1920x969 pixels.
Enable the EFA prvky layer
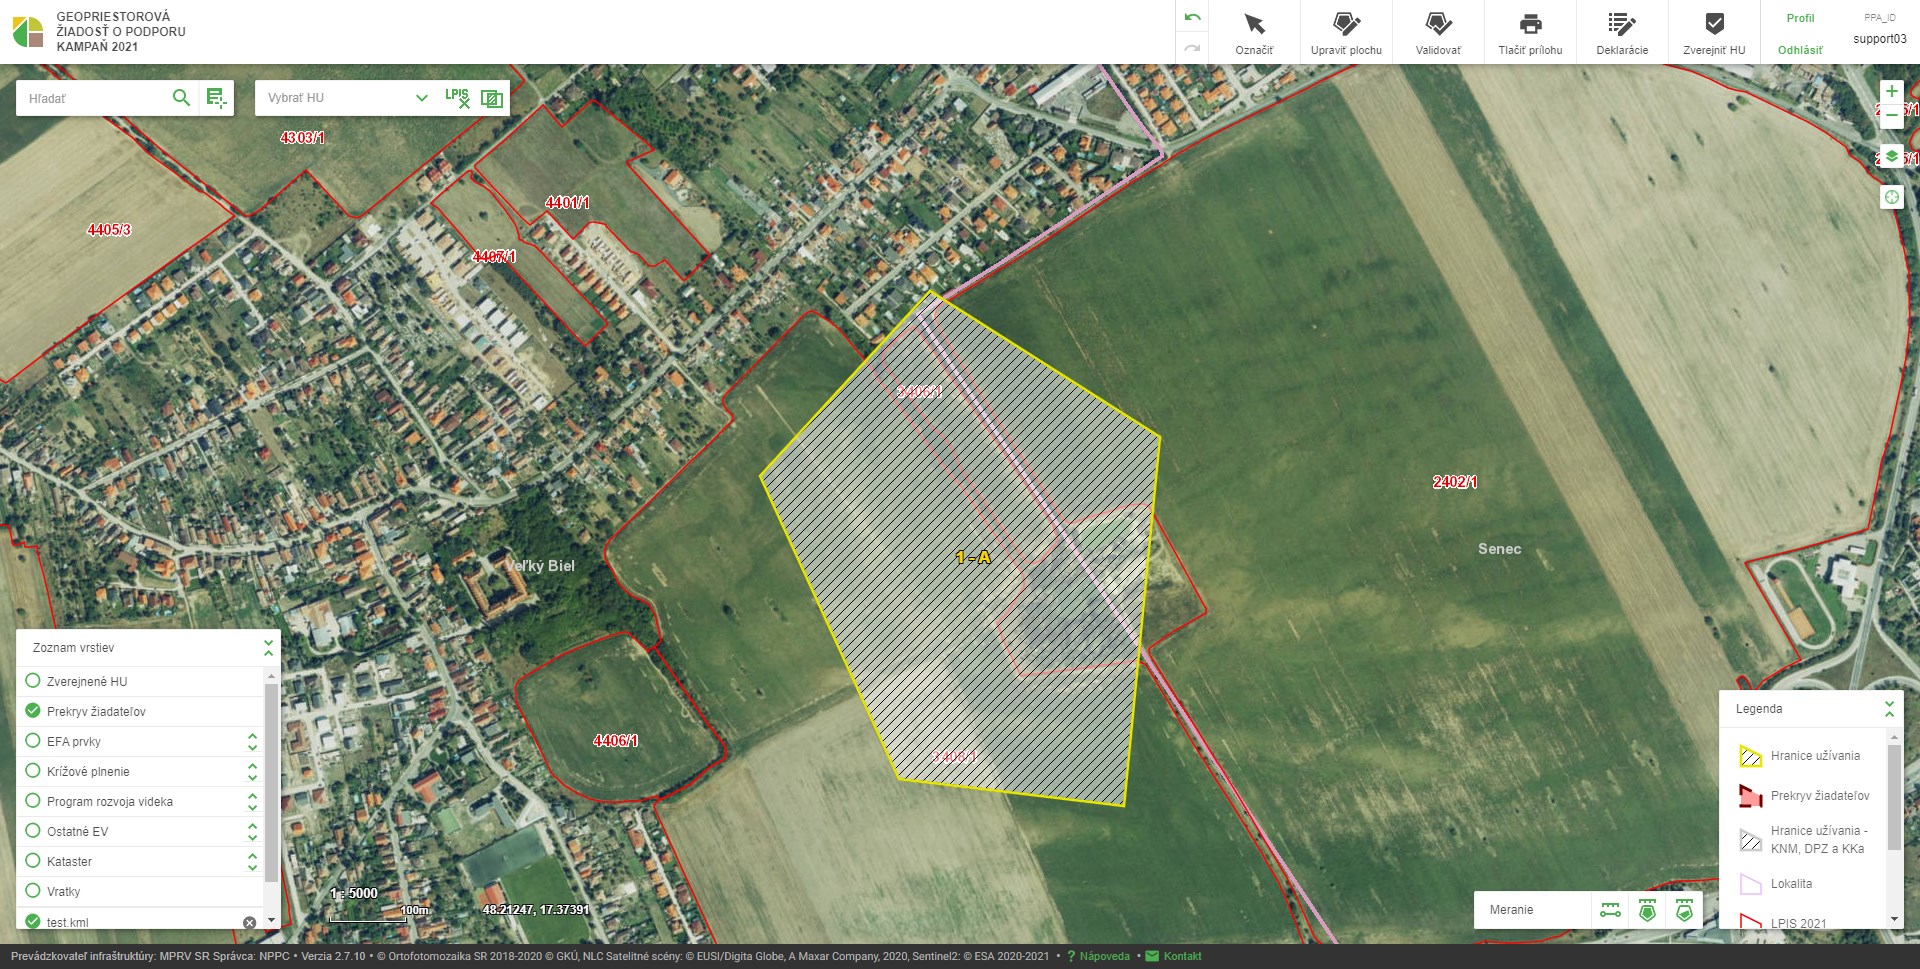point(33,741)
